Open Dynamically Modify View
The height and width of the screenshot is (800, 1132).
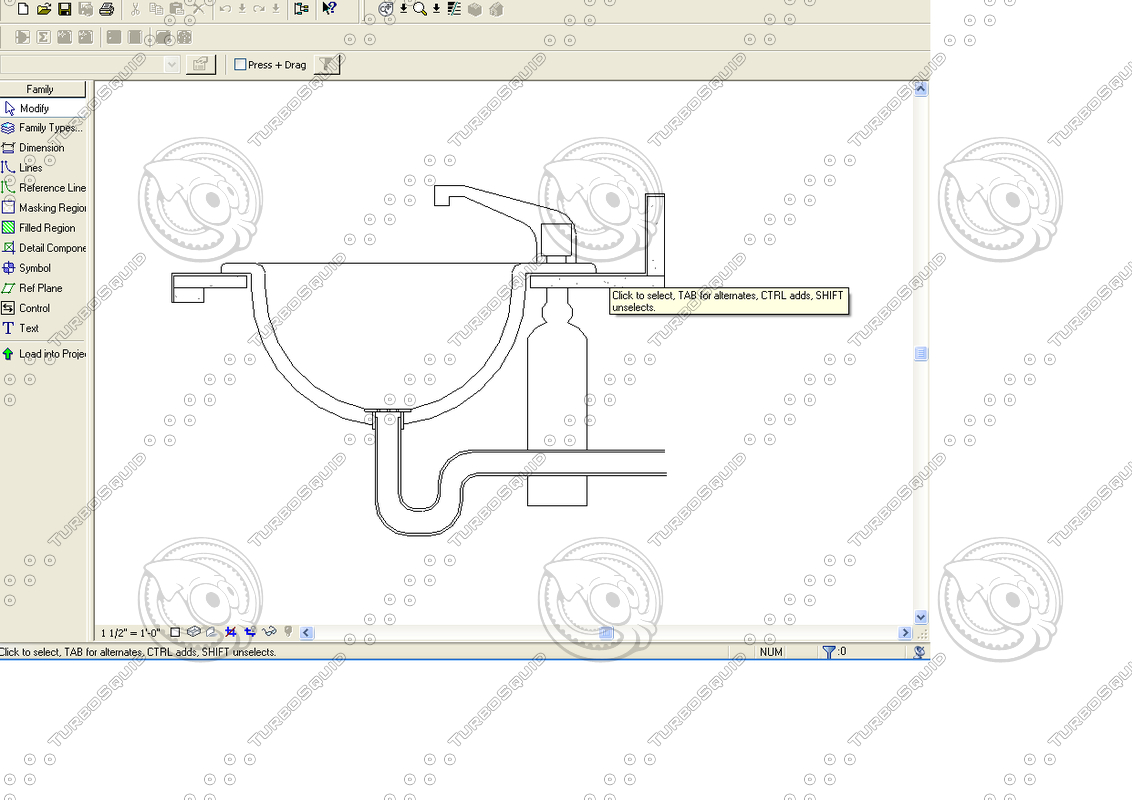pos(385,10)
